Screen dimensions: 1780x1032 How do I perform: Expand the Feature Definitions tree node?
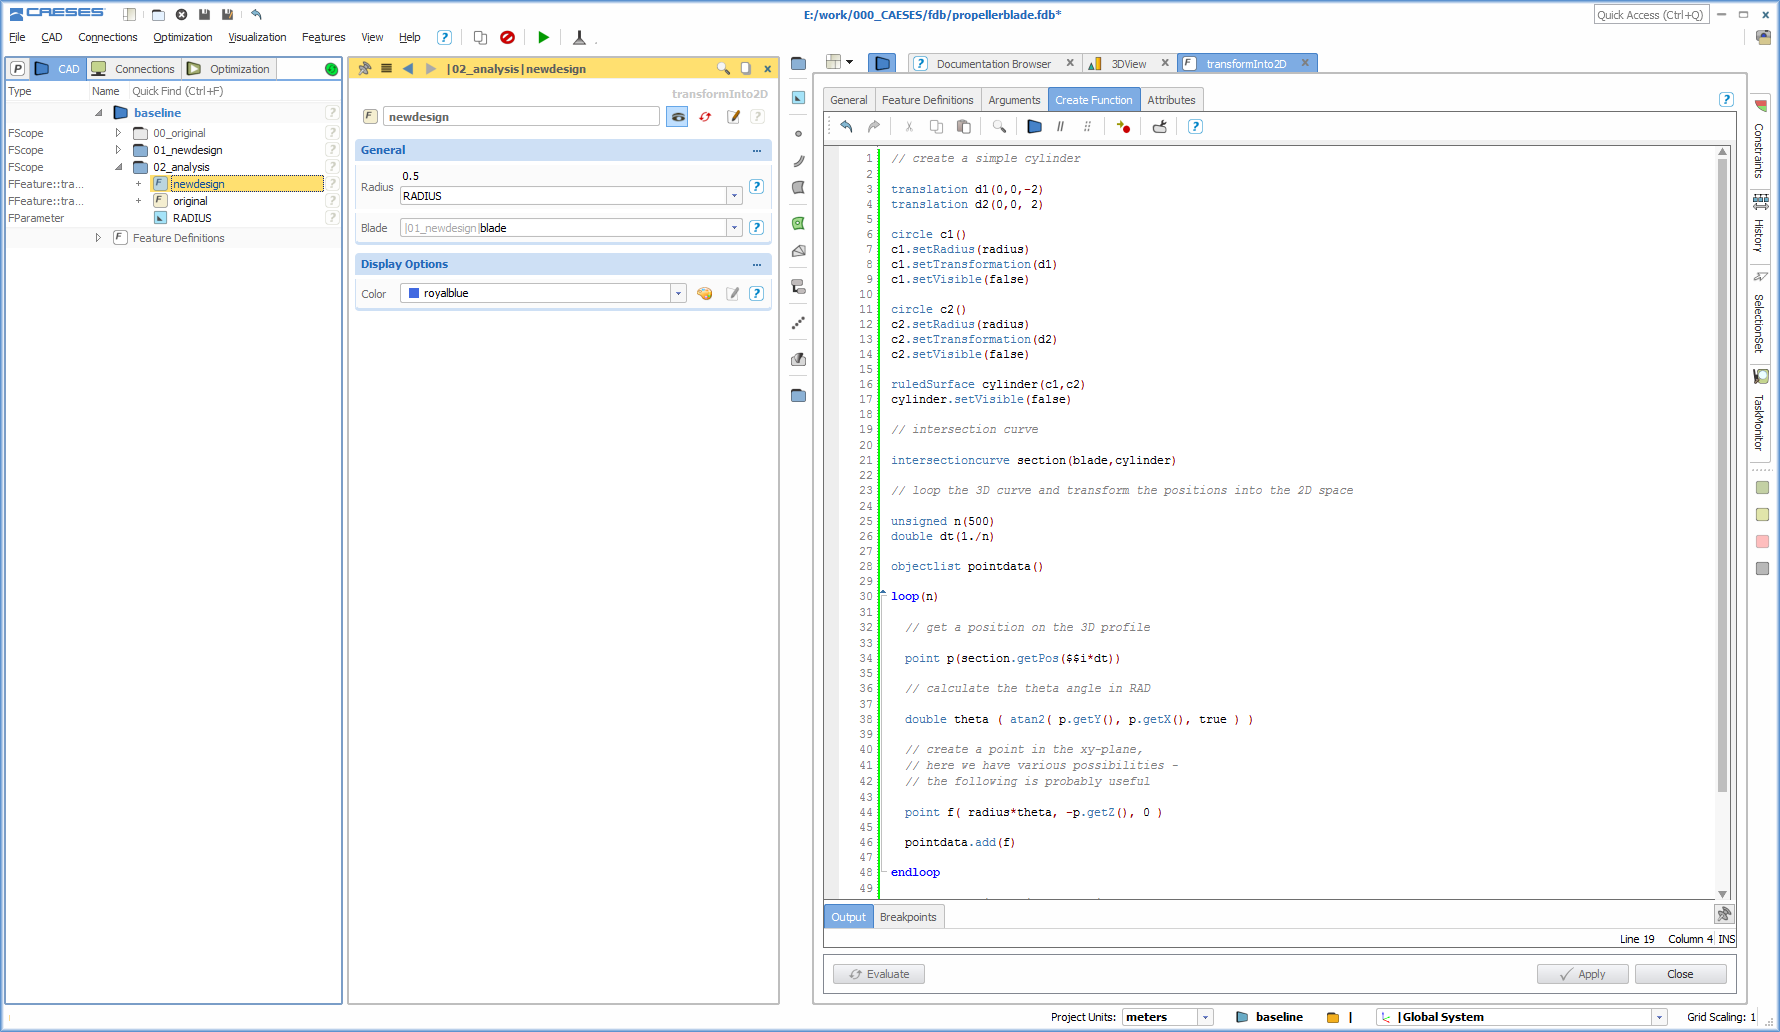[x=98, y=238]
